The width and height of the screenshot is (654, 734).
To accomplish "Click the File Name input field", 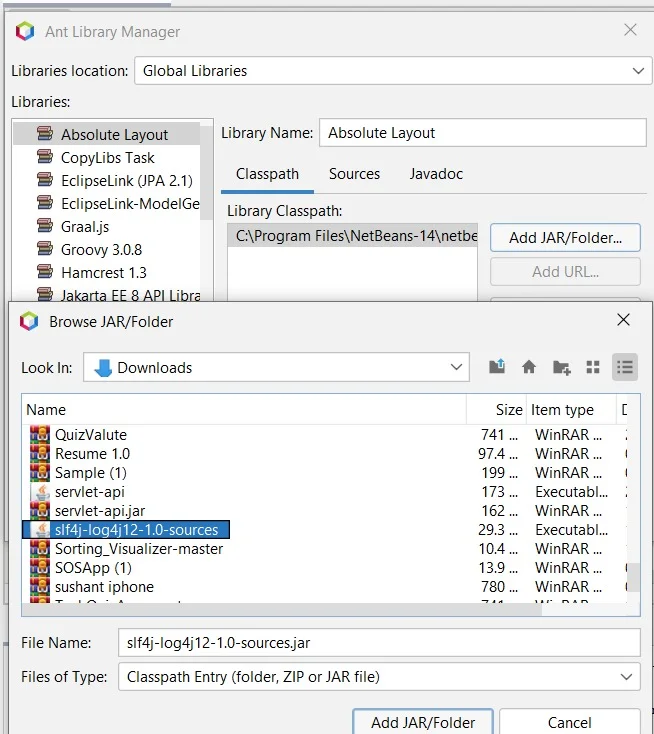I will pyautogui.click(x=379, y=643).
